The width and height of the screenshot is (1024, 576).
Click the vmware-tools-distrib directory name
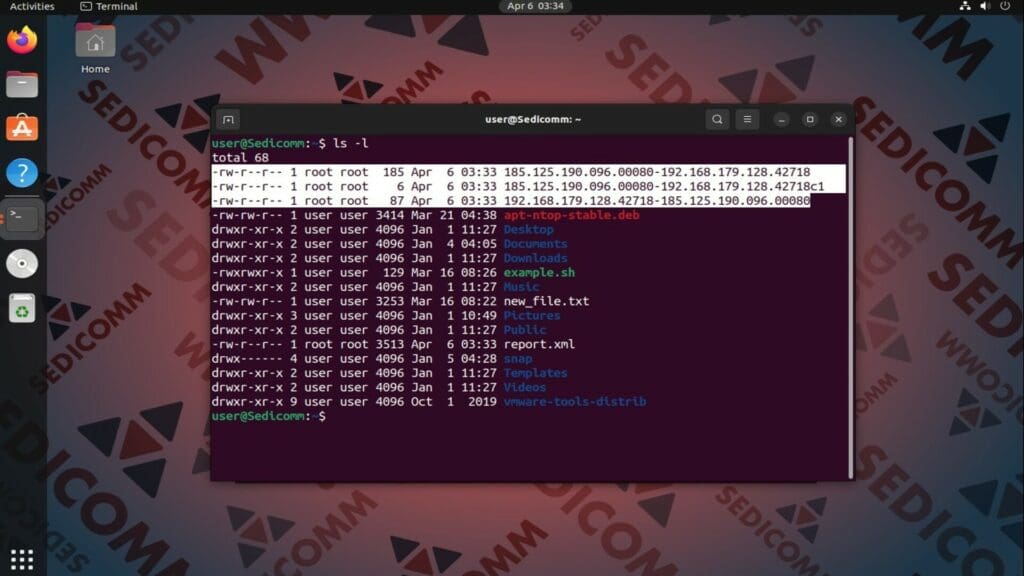(x=575, y=402)
